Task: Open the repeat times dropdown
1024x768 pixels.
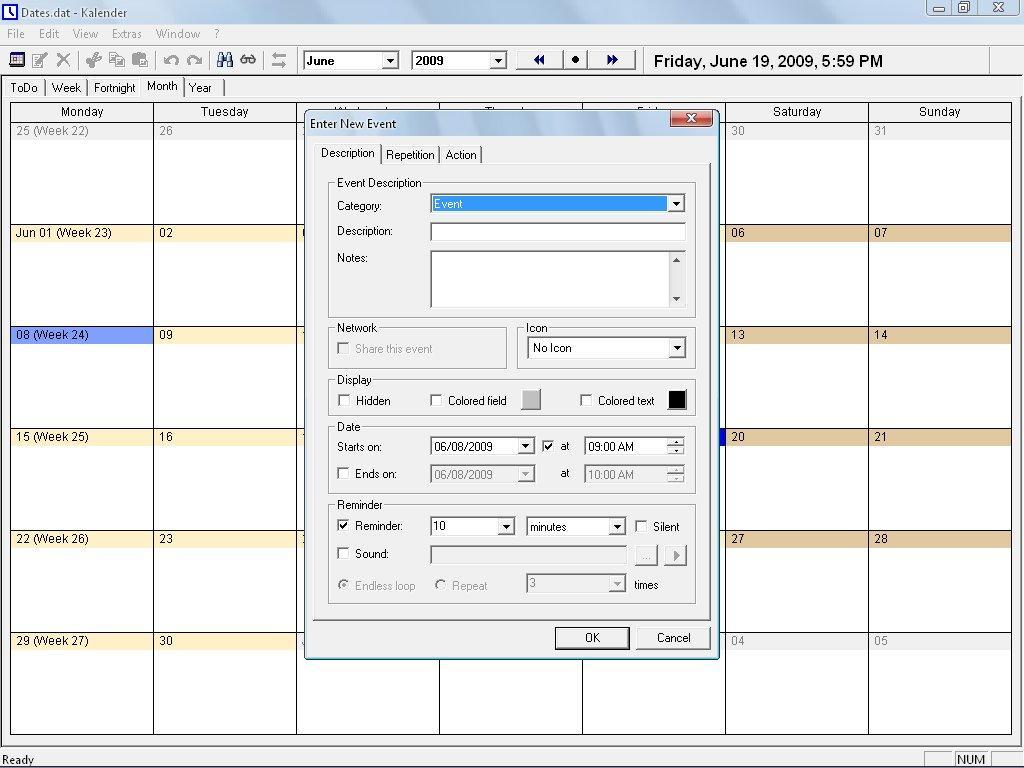Action: [616, 583]
